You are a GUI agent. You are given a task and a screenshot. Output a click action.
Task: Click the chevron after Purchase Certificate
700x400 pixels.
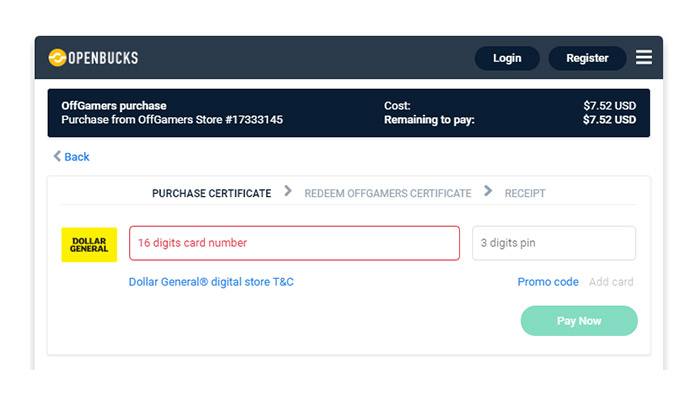(288, 192)
